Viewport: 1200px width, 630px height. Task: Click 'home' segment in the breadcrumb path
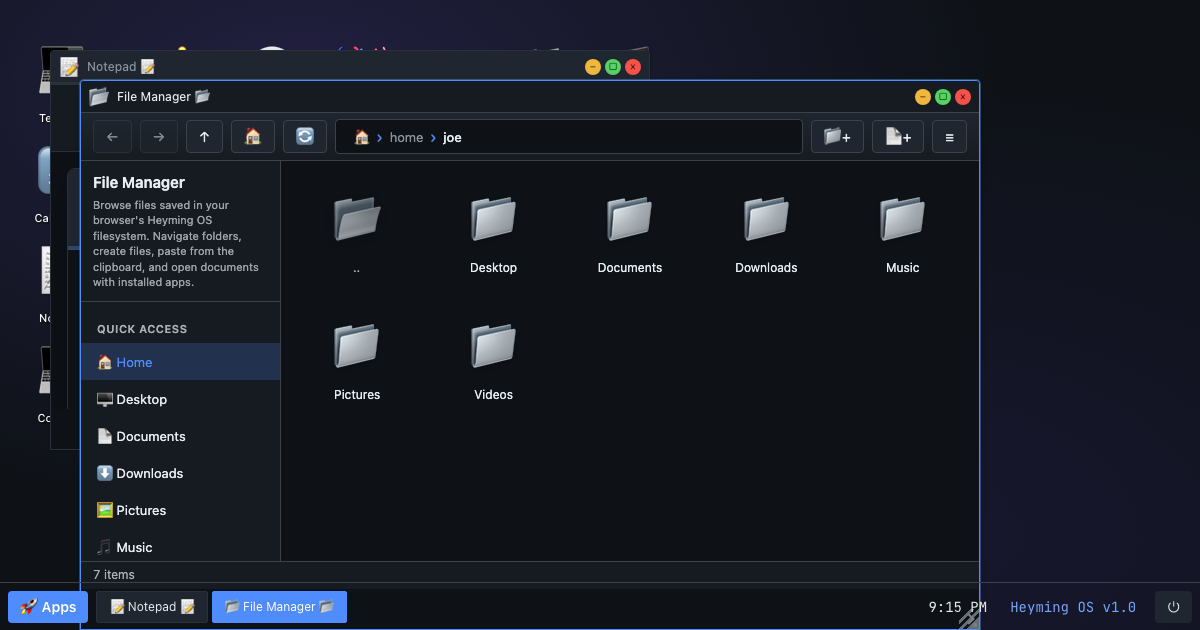406,137
